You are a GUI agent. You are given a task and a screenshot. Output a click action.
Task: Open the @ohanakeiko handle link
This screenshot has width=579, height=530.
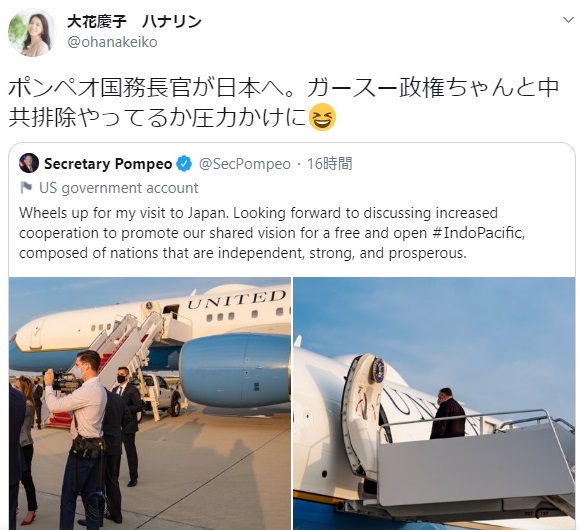click(x=112, y=42)
